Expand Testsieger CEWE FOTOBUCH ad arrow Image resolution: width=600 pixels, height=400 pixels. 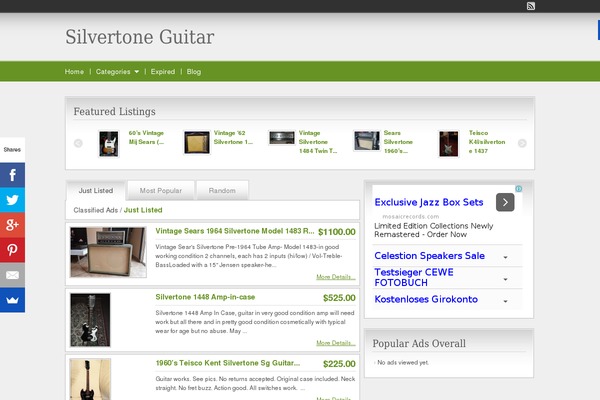coord(505,279)
